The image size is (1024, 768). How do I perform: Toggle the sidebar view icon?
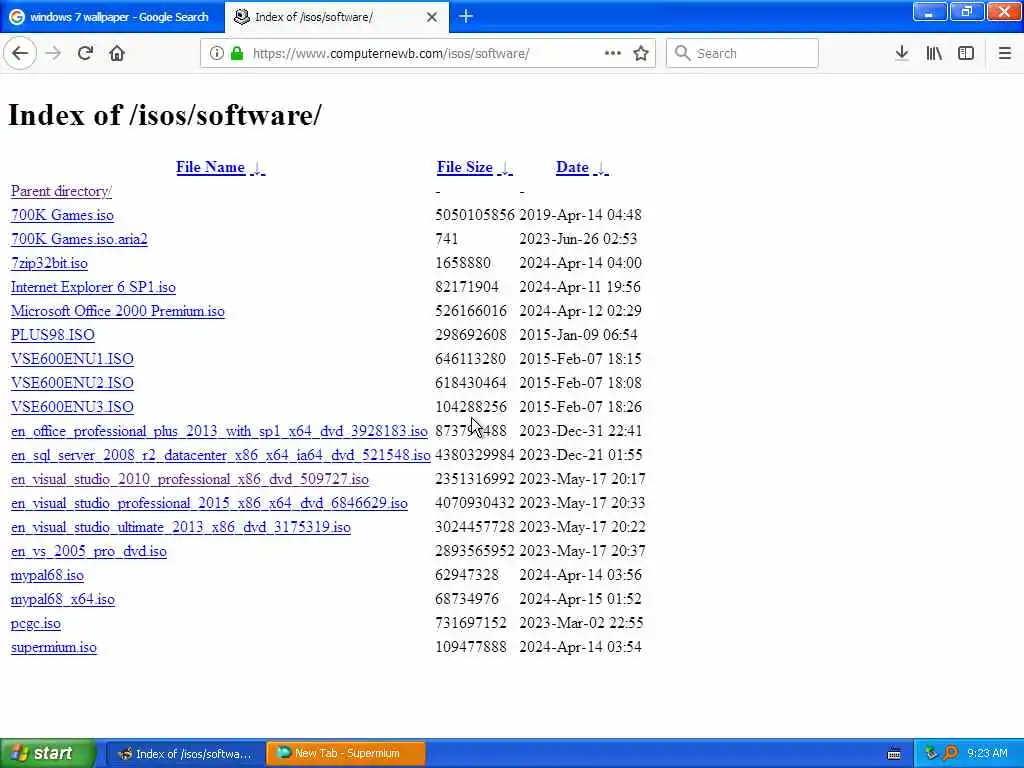coord(966,53)
